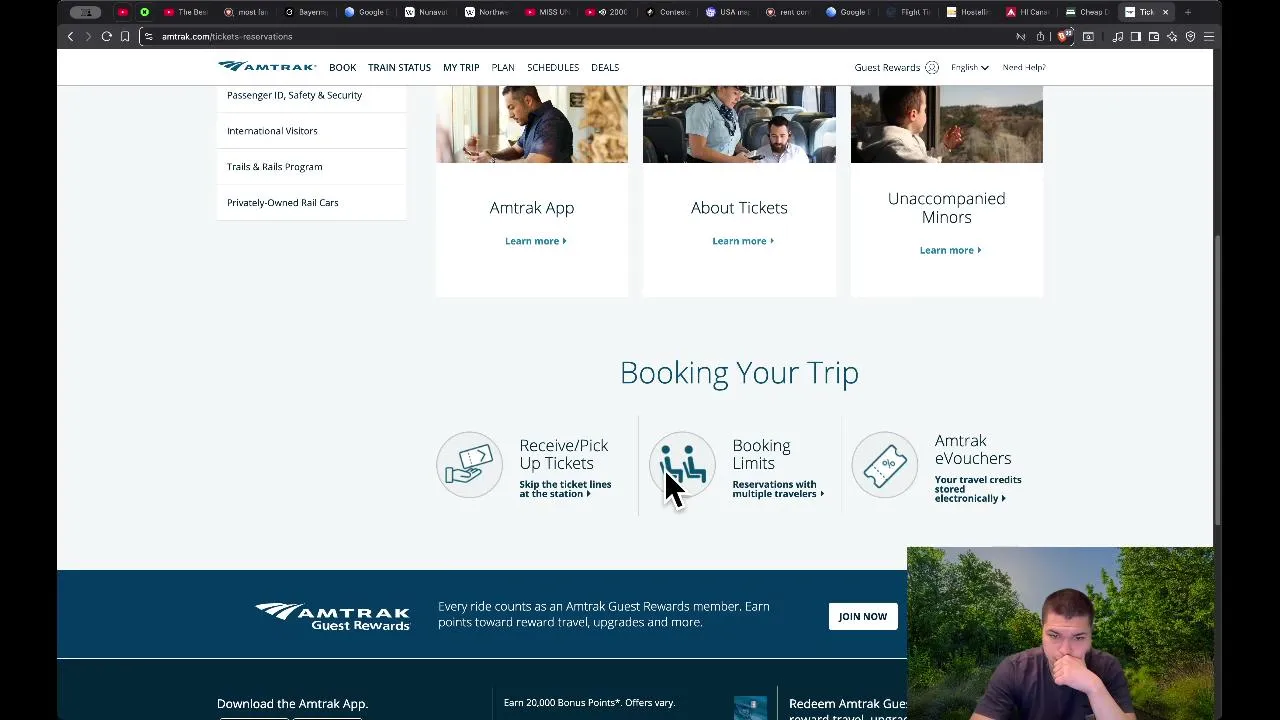Viewport: 1280px width, 720px height.
Task: Click the Booking Limits seats icon
Action: tap(682, 465)
